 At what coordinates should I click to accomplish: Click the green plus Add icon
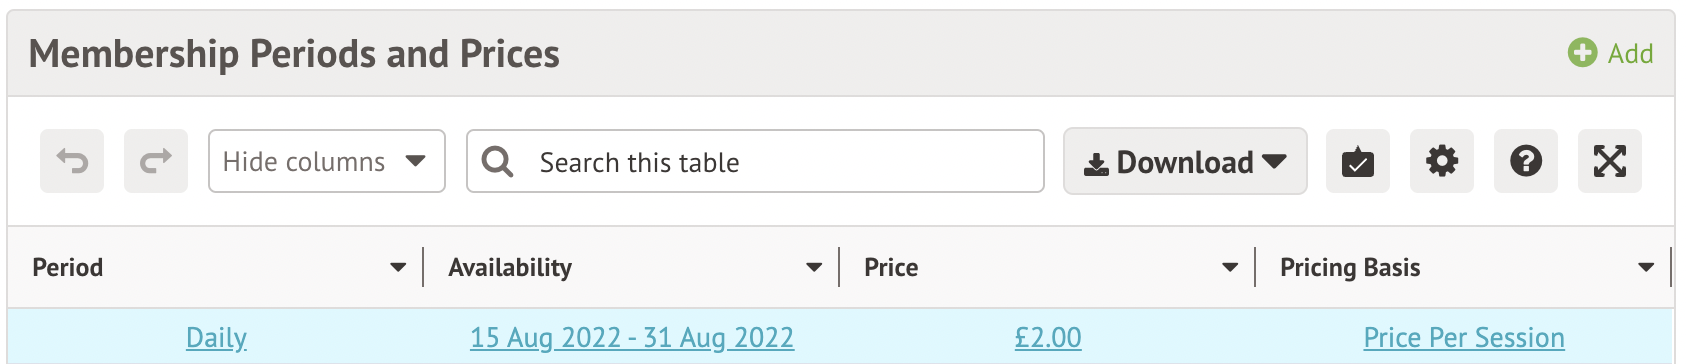pos(1582,53)
